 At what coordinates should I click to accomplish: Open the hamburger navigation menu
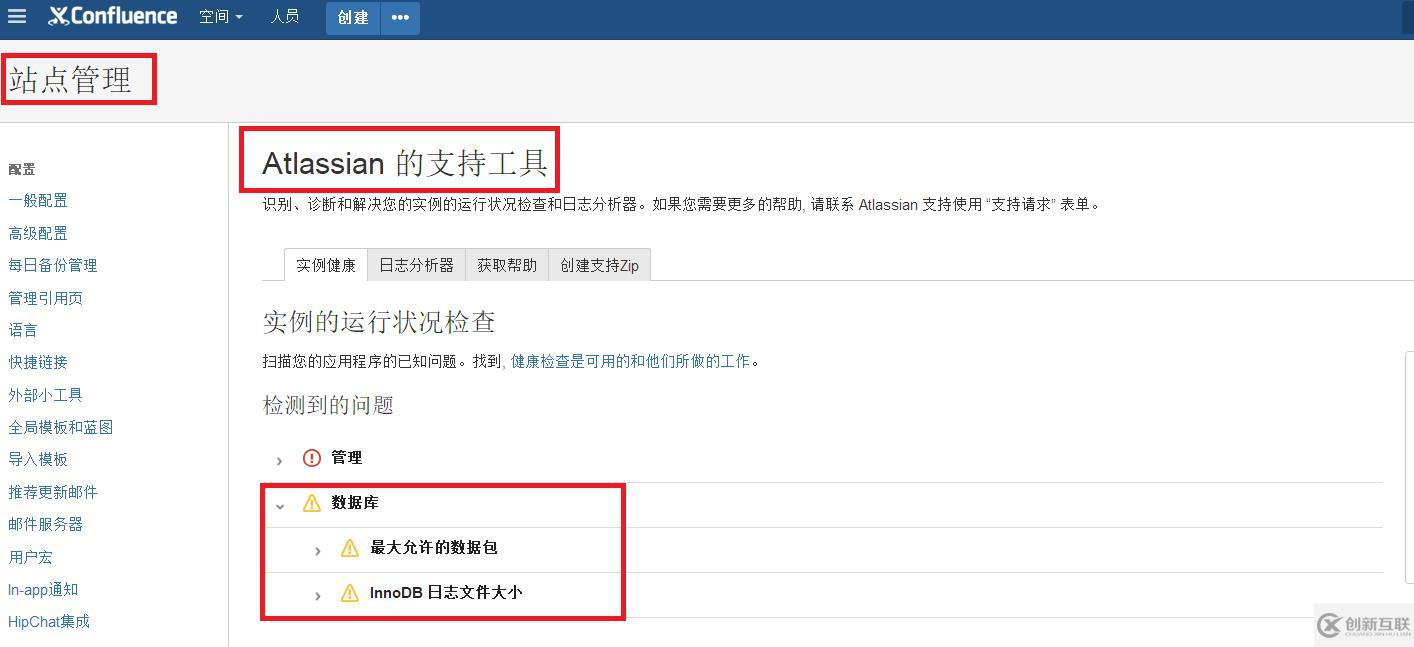pyautogui.click(x=16, y=15)
